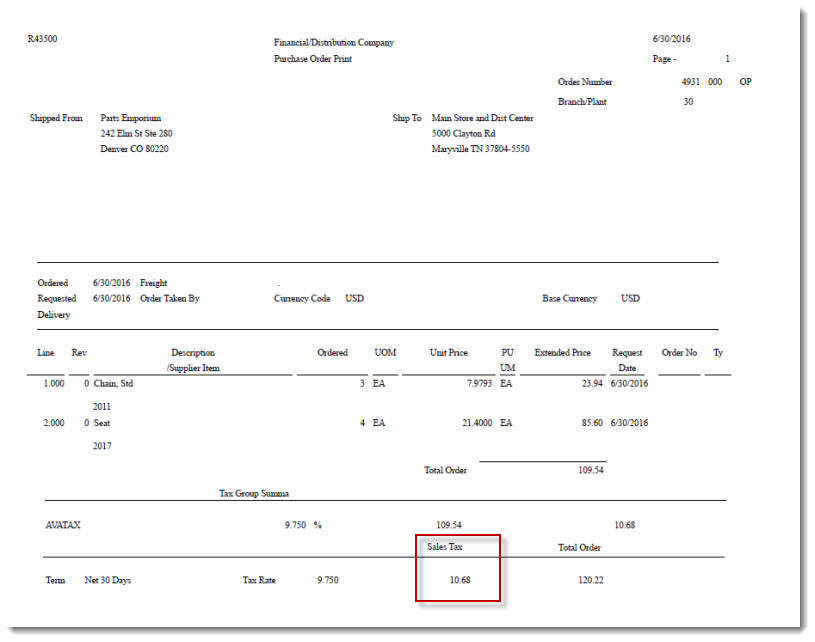Select the Base Currency label
Screen dimensions: 815x642
tap(569, 299)
